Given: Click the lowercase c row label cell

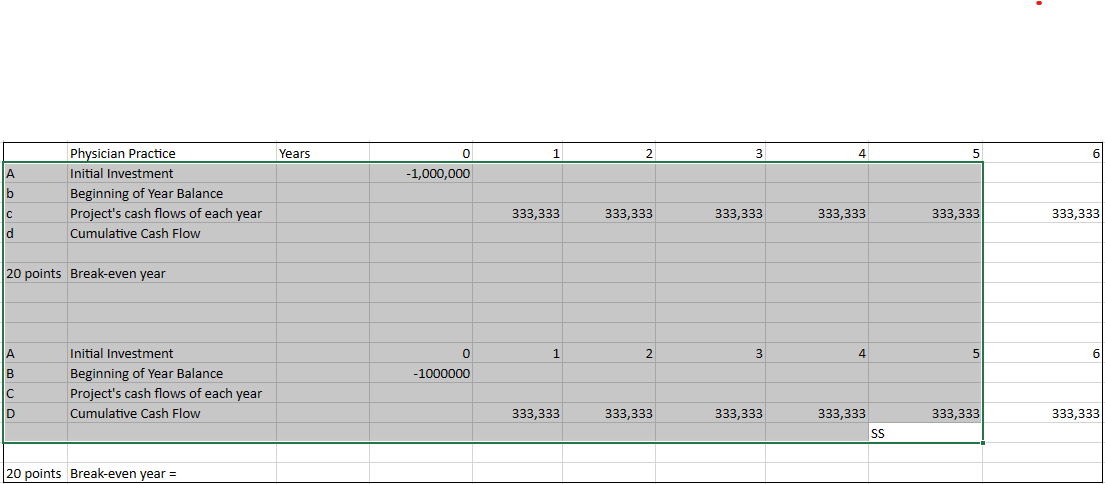Looking at the screenshot, I should click(35, 213).
